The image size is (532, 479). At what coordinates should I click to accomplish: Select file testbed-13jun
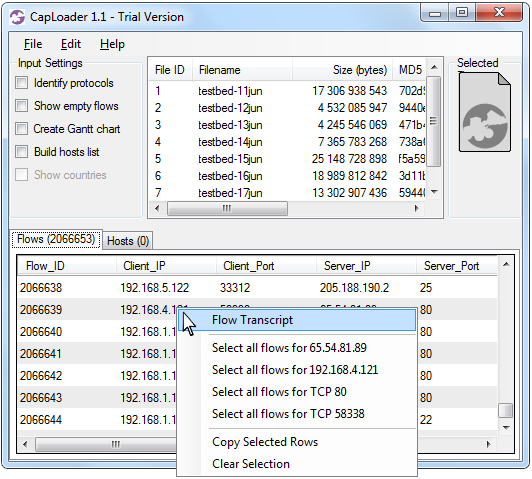287,125
